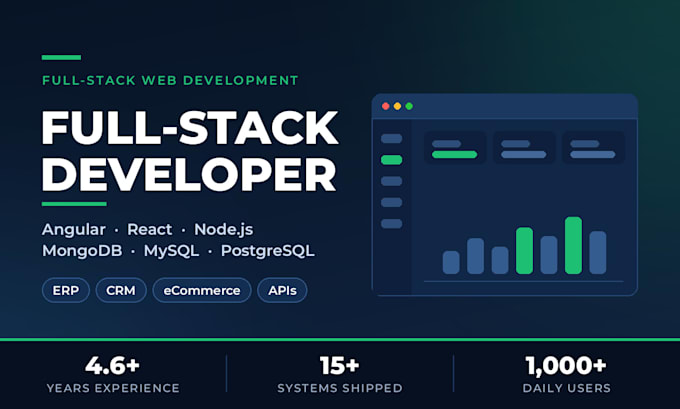
Task: Open the stat card with green line
Action: (x=455, y=148)
